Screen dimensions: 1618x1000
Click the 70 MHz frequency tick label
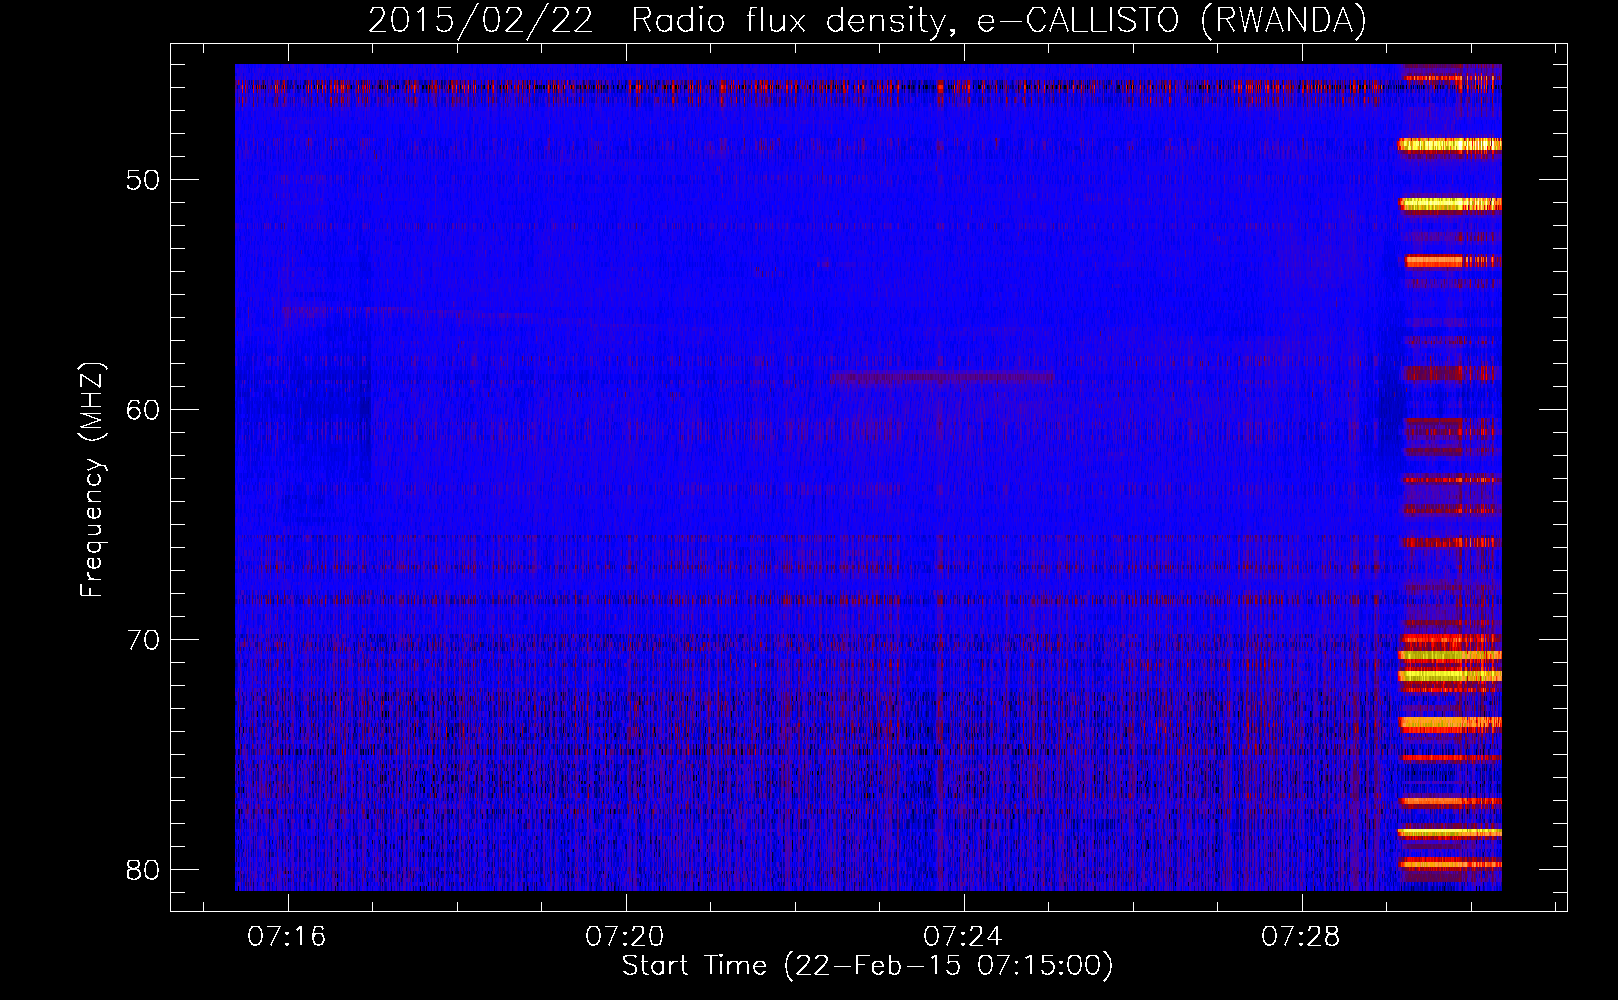coord(143,641)
